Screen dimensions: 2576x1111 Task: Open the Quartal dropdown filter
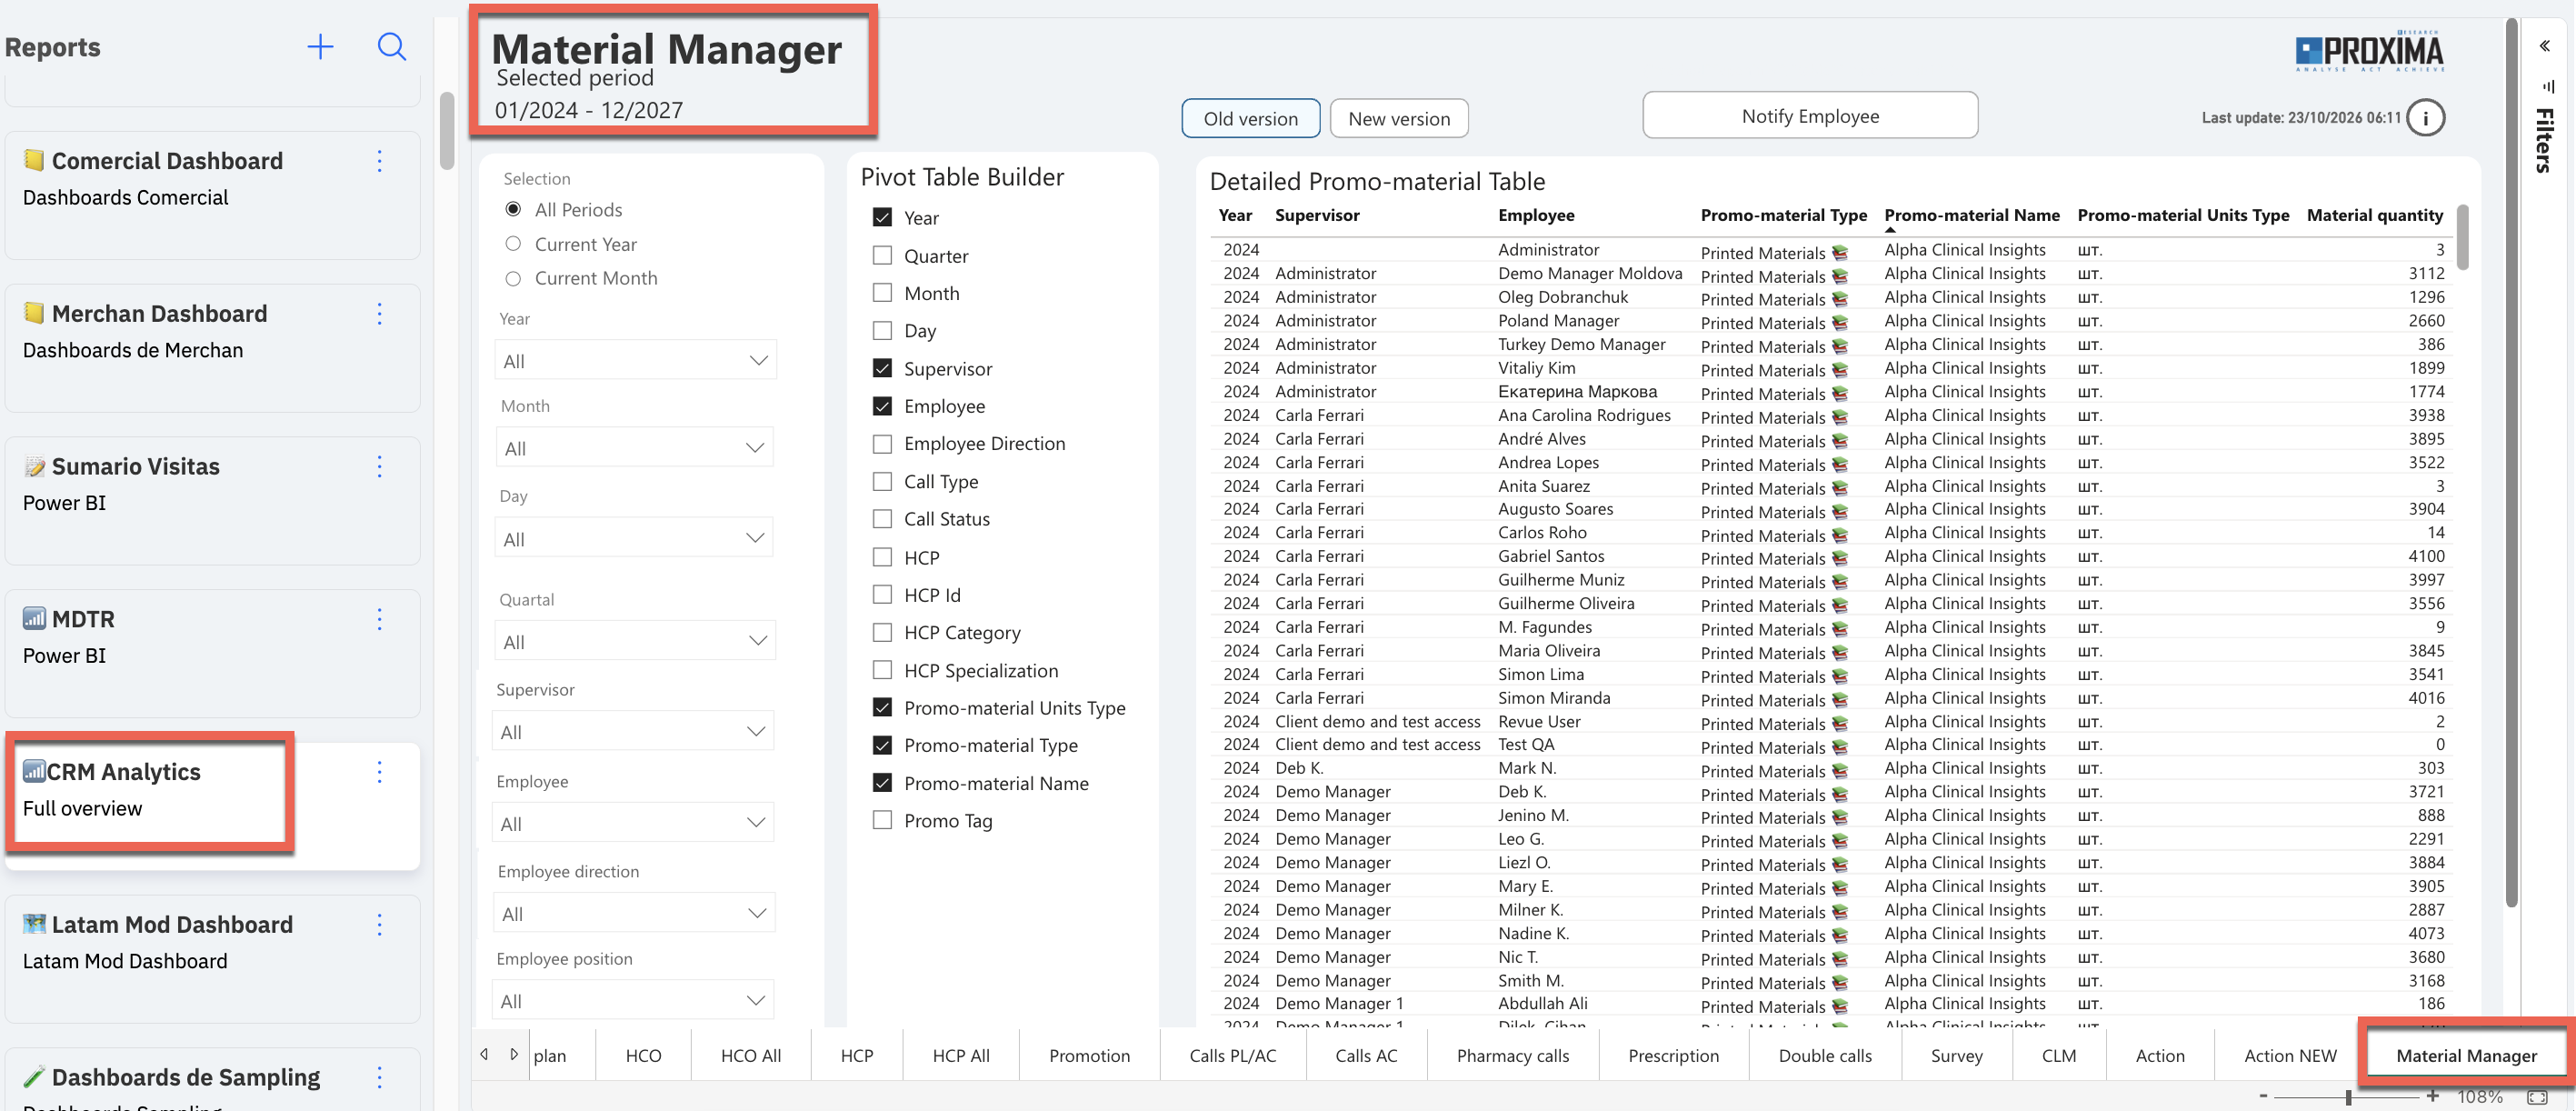point(635,641)
